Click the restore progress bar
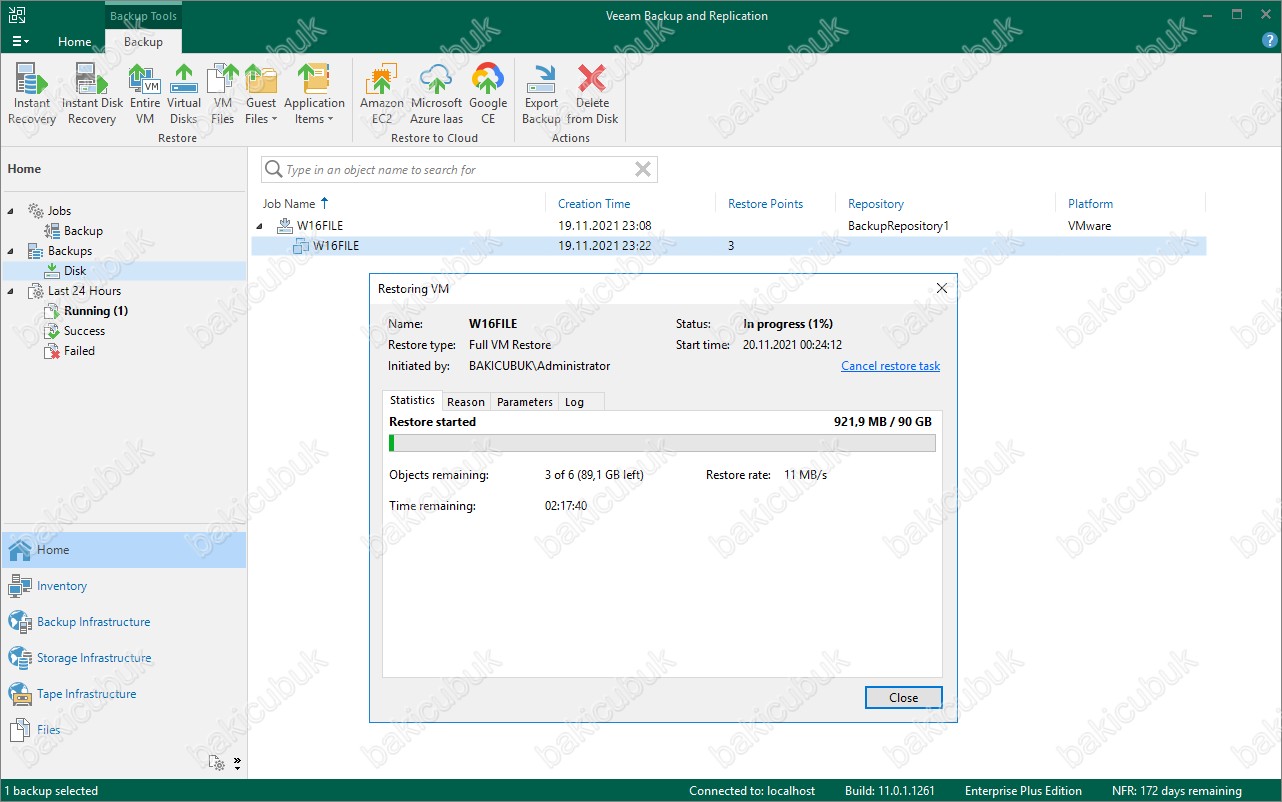This screenshot has width=1282, height=802. pos(662,443)
